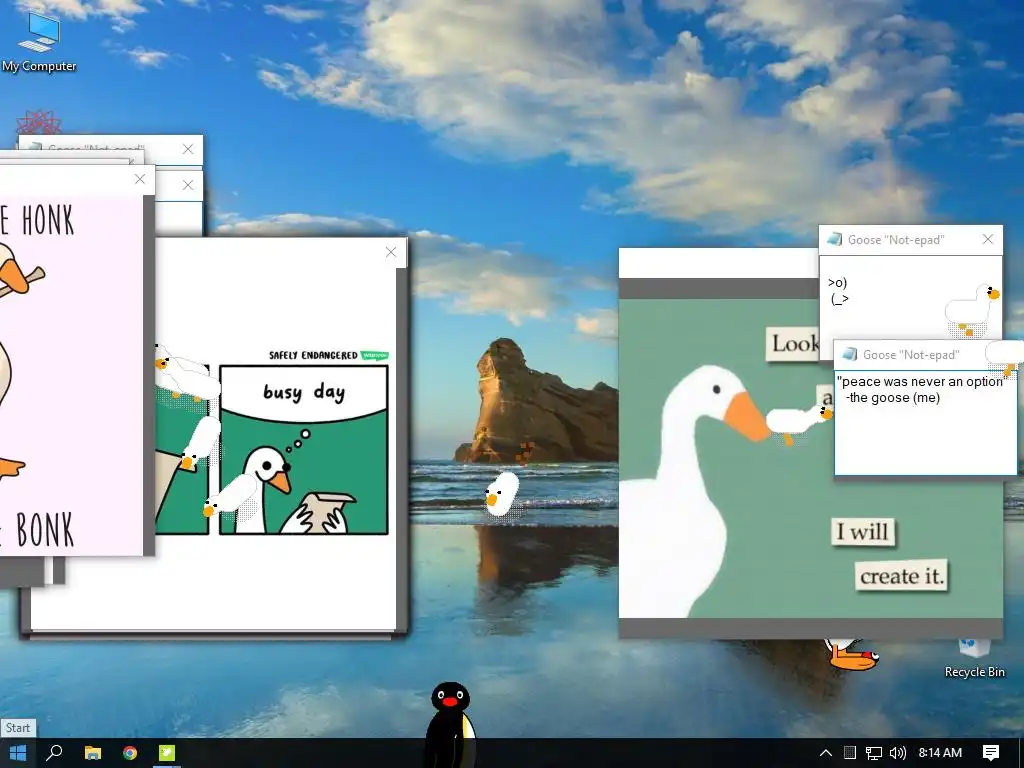The height and width of the screenshot is (768, 1024).
Task: Close the HONK BONK meme window
Action: point(140,179)
